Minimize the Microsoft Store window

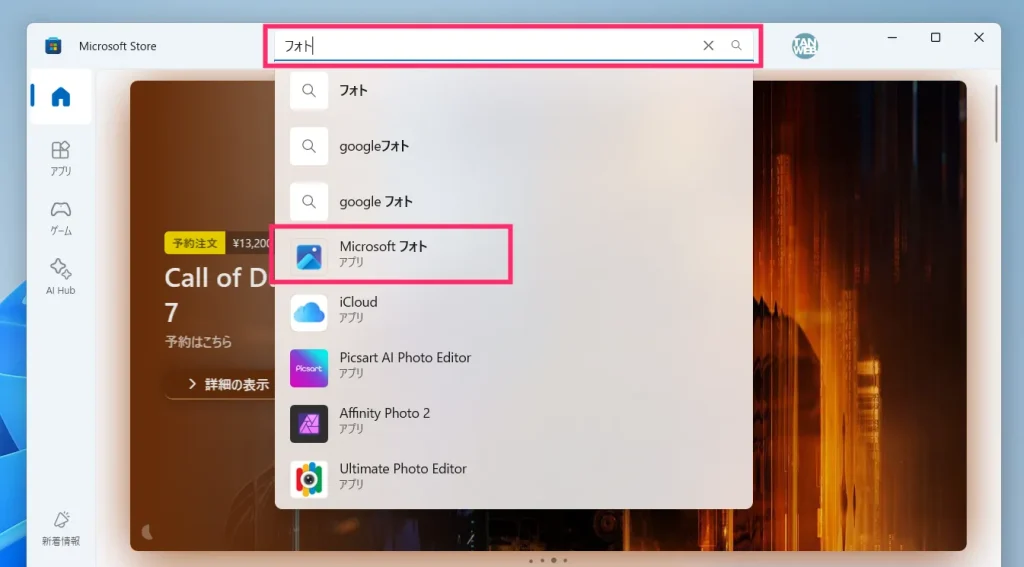click(892, 37)
